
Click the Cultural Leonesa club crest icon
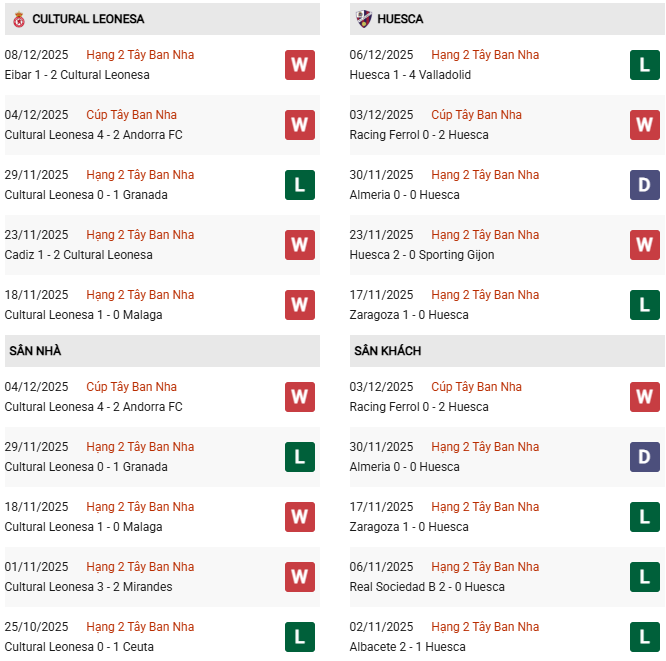[18, 19]
